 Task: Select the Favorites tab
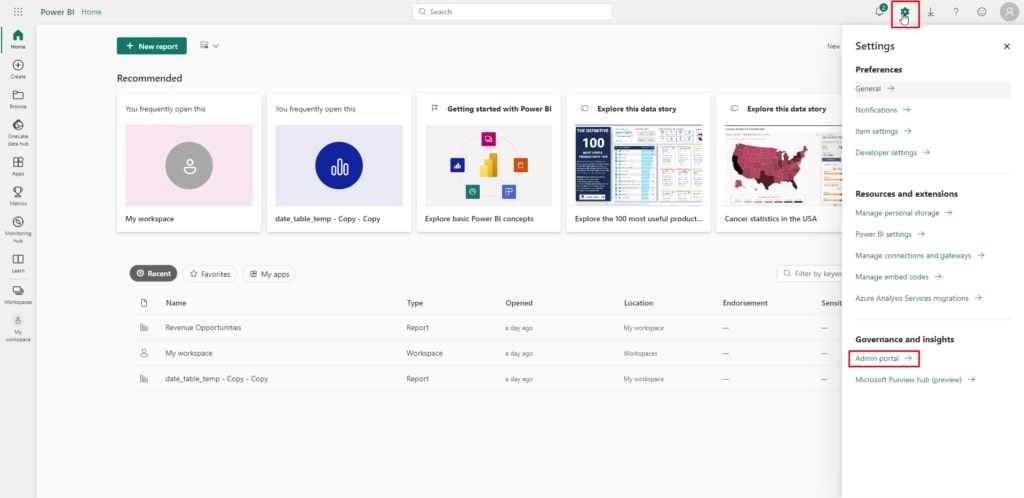pos(210,274)
